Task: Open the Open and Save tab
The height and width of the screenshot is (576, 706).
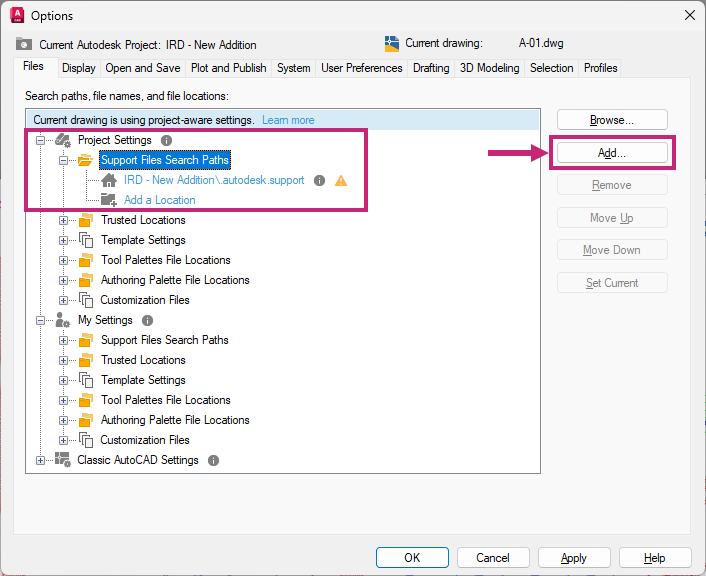Action: click(143, 68)
